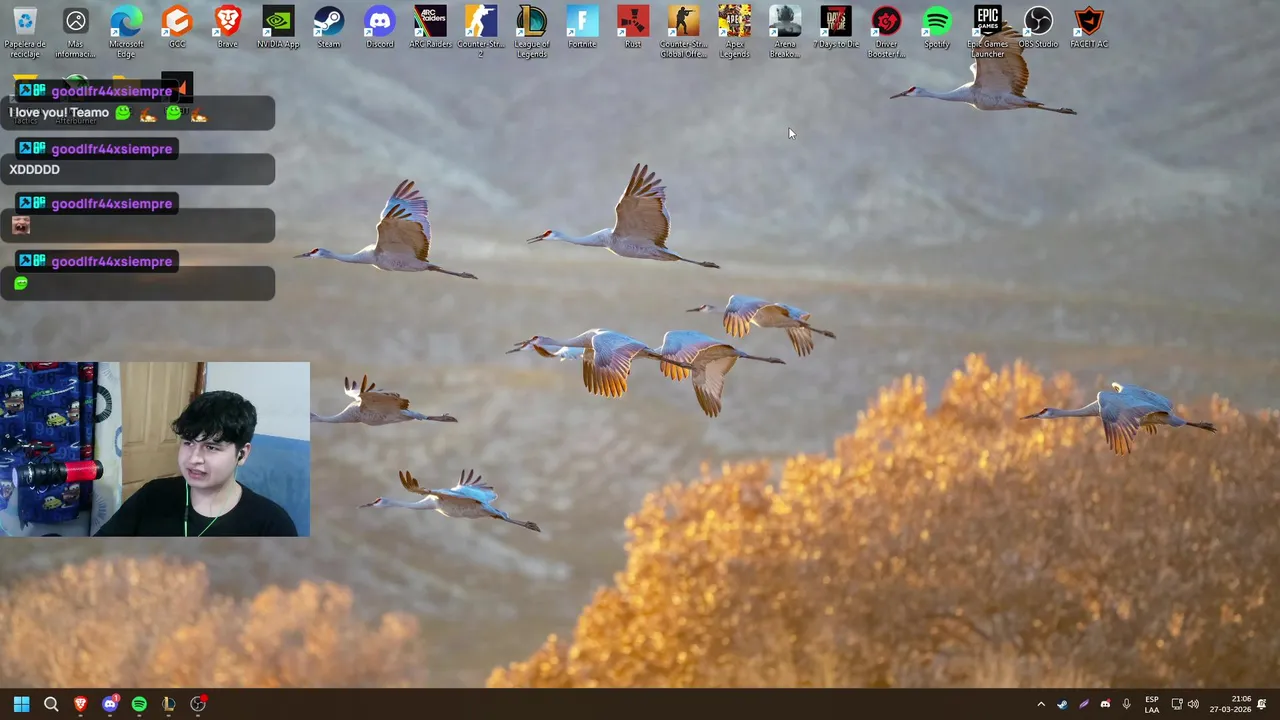Launch Steam from the desktop

click(x=329, y=27)
